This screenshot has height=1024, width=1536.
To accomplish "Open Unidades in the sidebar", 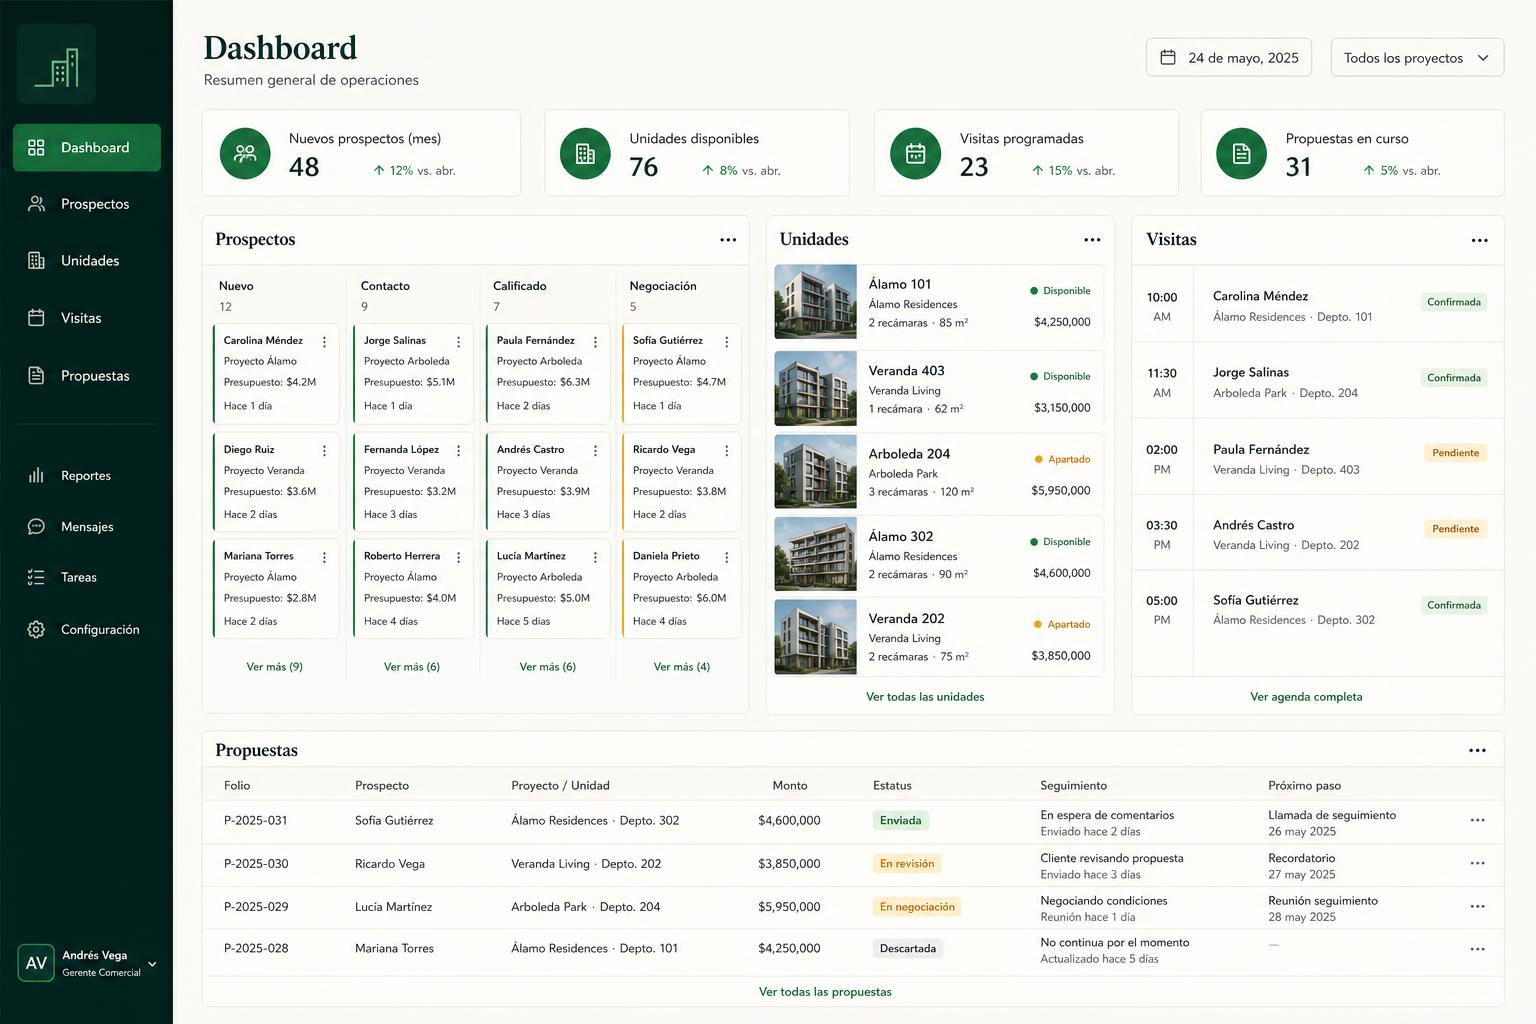I will click(87, 261).
